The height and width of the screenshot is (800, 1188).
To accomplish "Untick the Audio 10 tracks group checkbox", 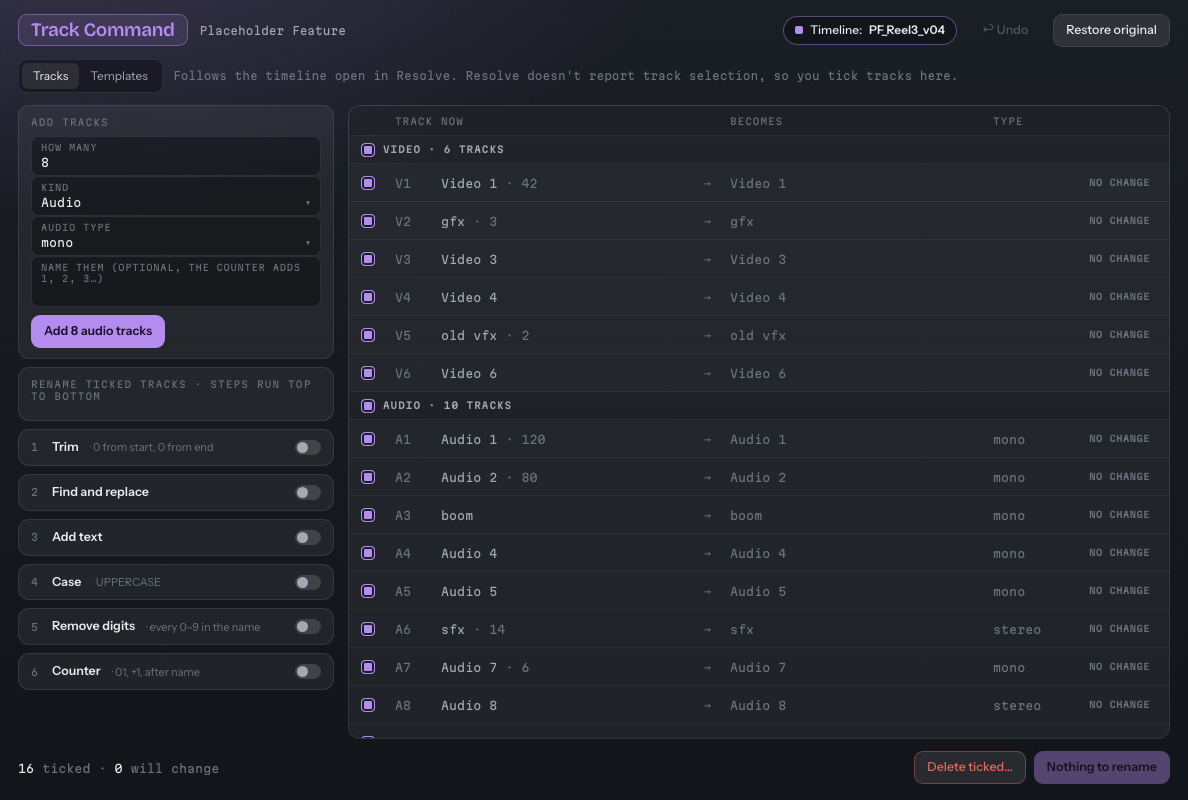I will [x=368, y=406].
